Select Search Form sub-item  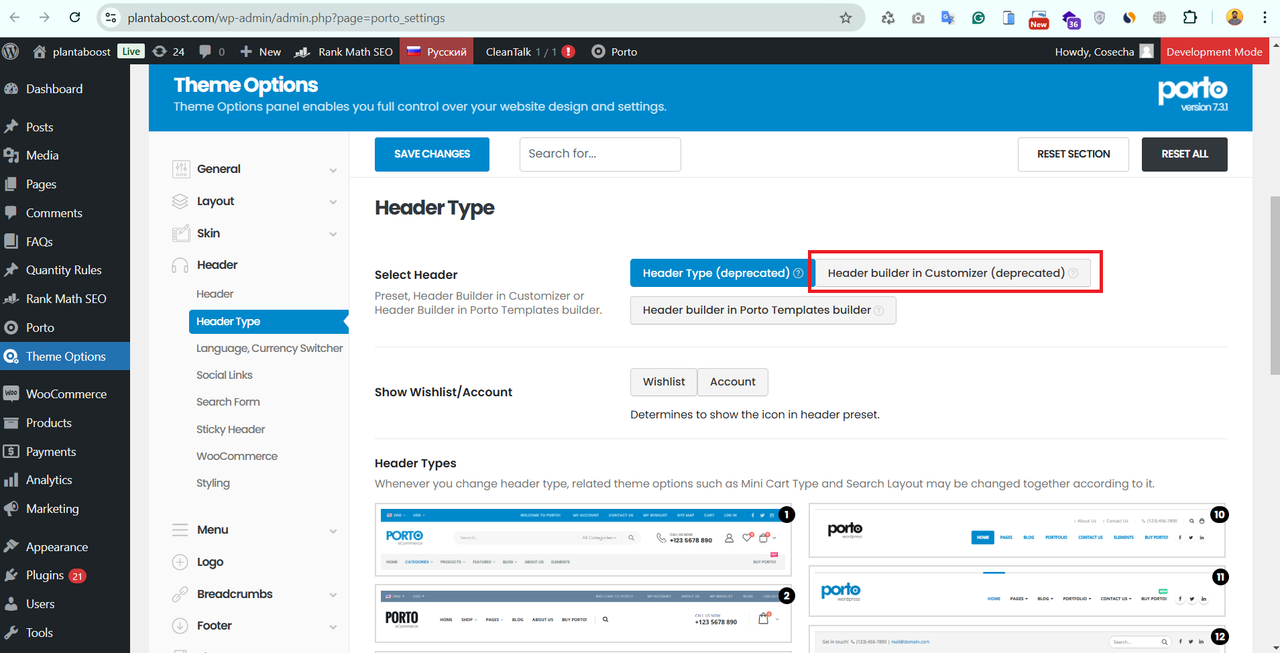(228, 402)
